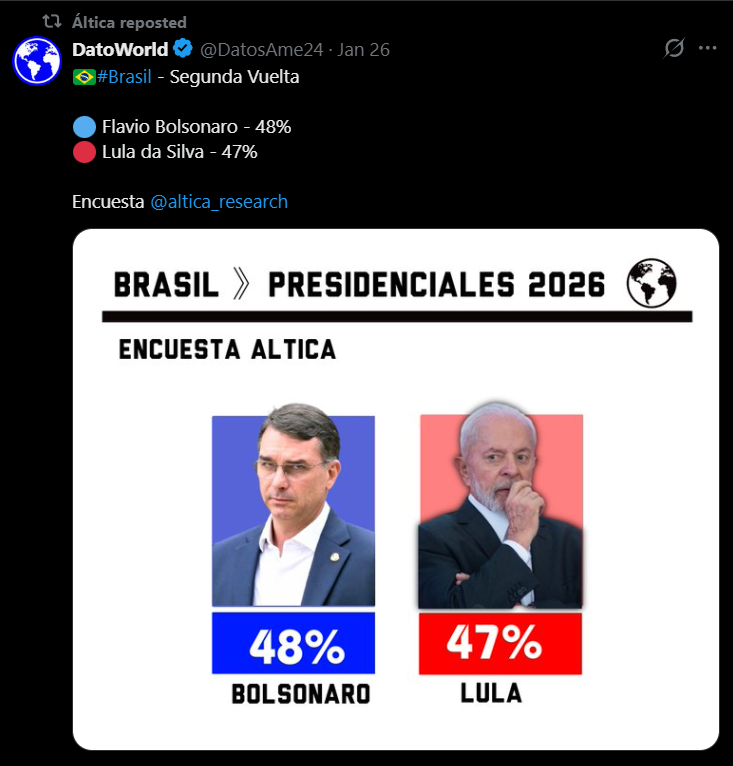Click the repost arrows icon above the post
The height and width of the screenshot is (766, 733).
point(51,22)
